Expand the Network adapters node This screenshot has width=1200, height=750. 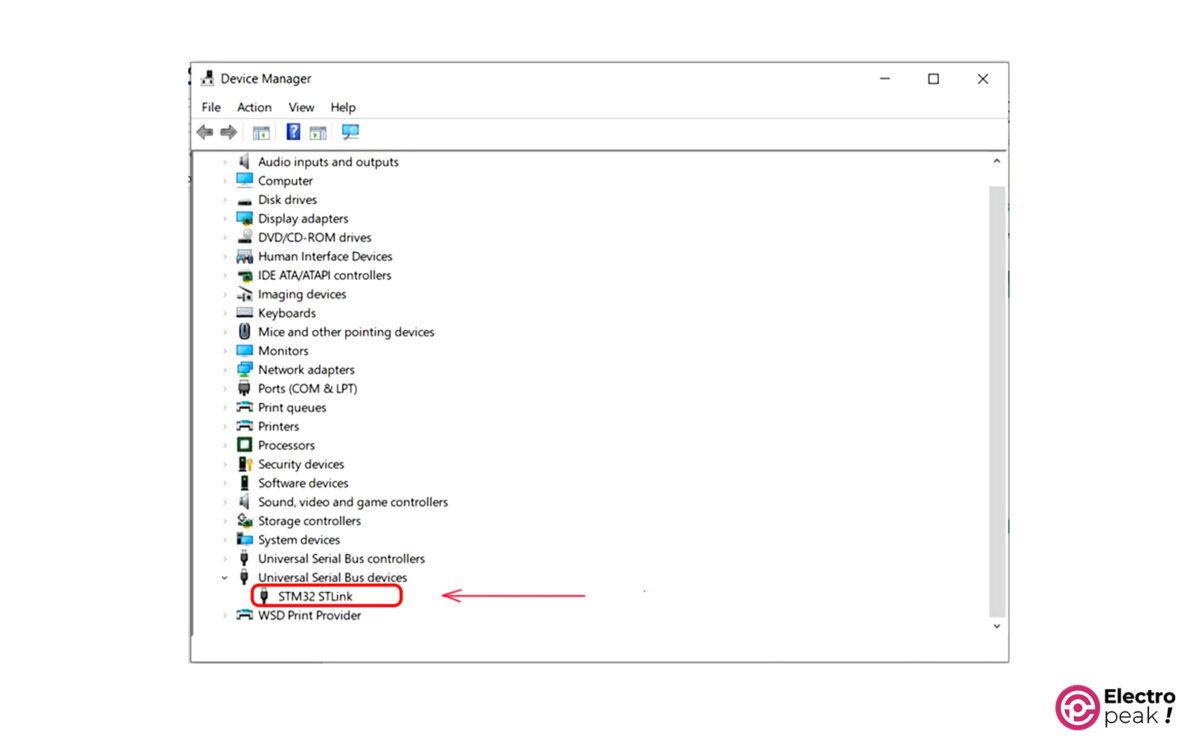pos(225,370)
